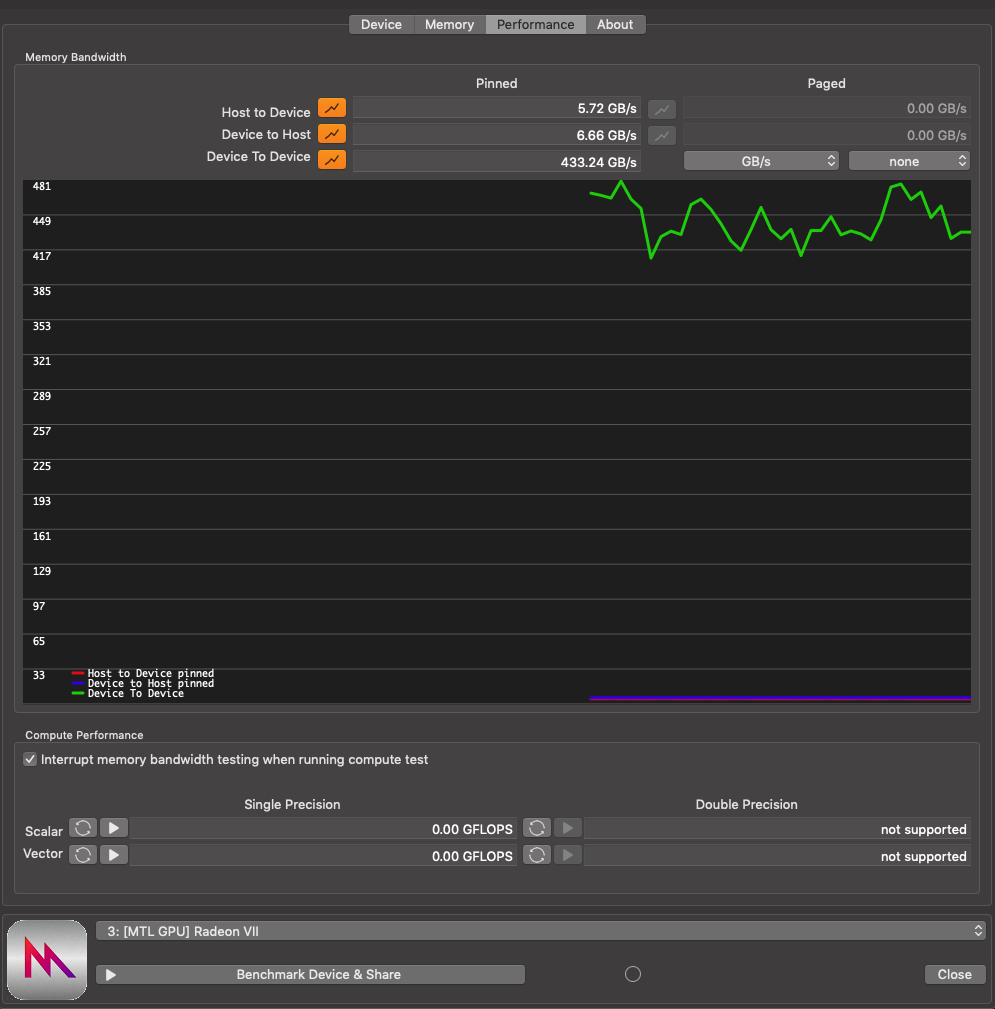Screen dimensions: 995x1009
Task: Click Vector single precision 0.00 GFLOPS field
Action: tap(323, 856)
